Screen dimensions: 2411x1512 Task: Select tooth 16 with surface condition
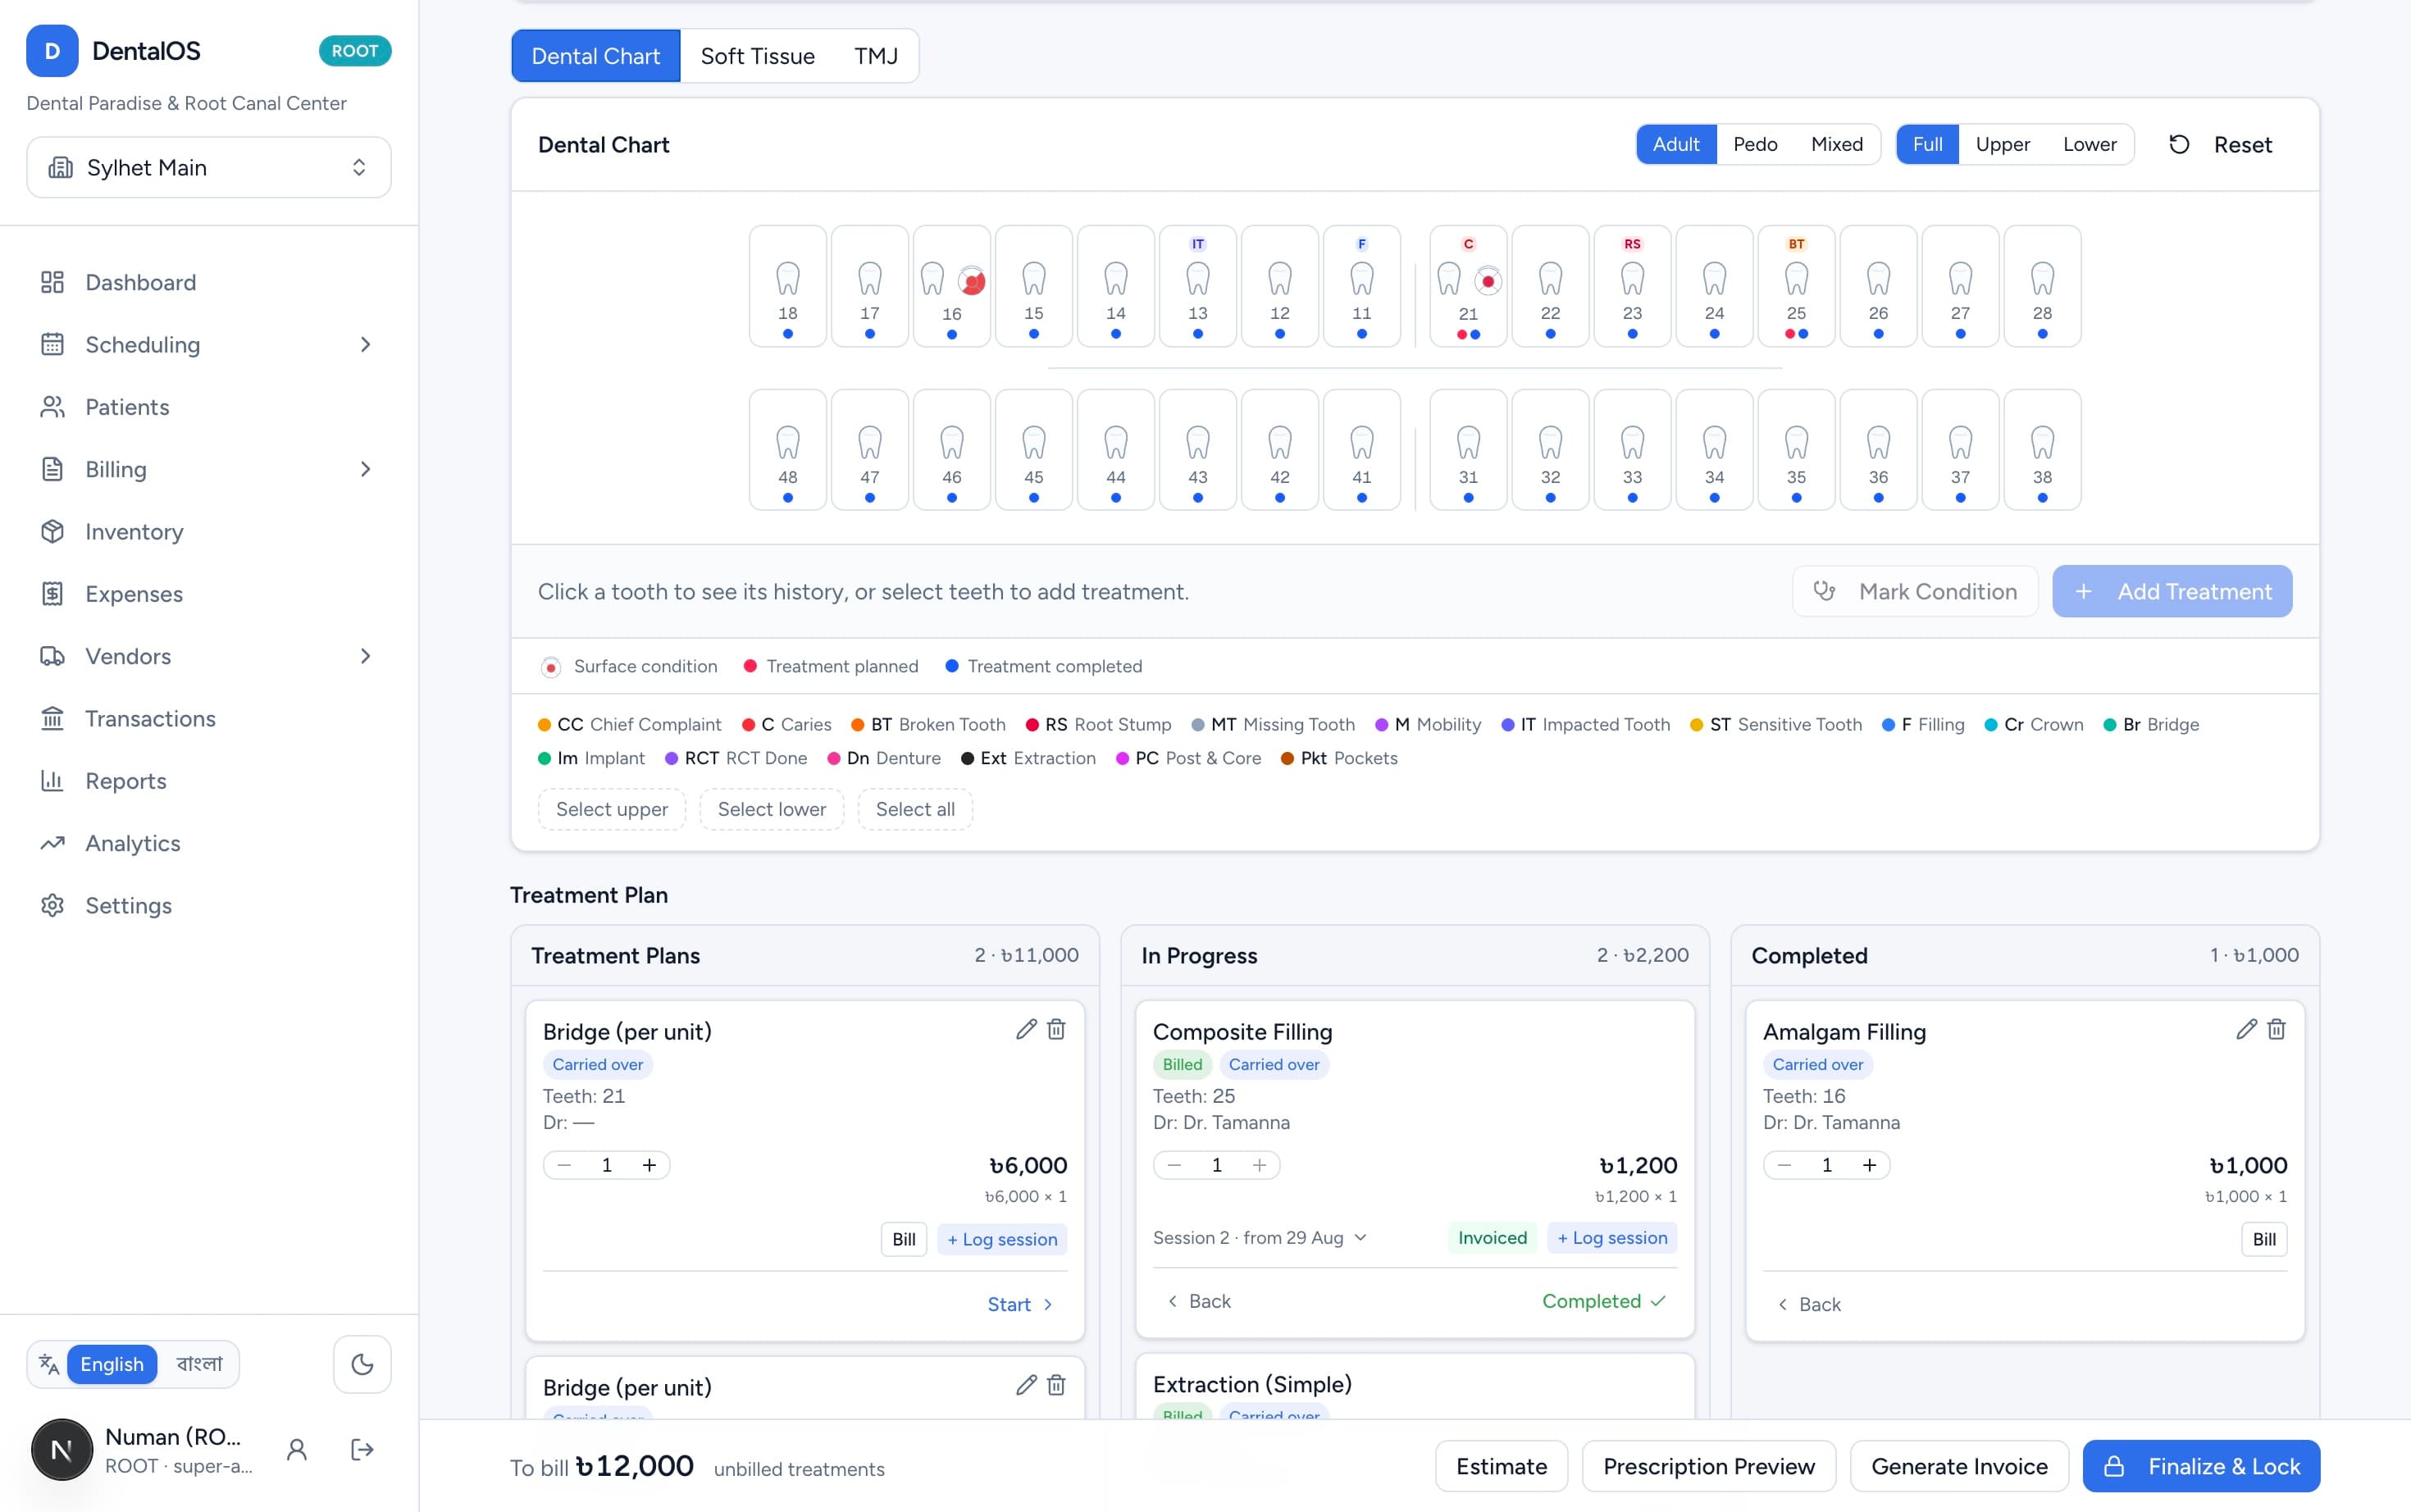[x=952, y=286]
